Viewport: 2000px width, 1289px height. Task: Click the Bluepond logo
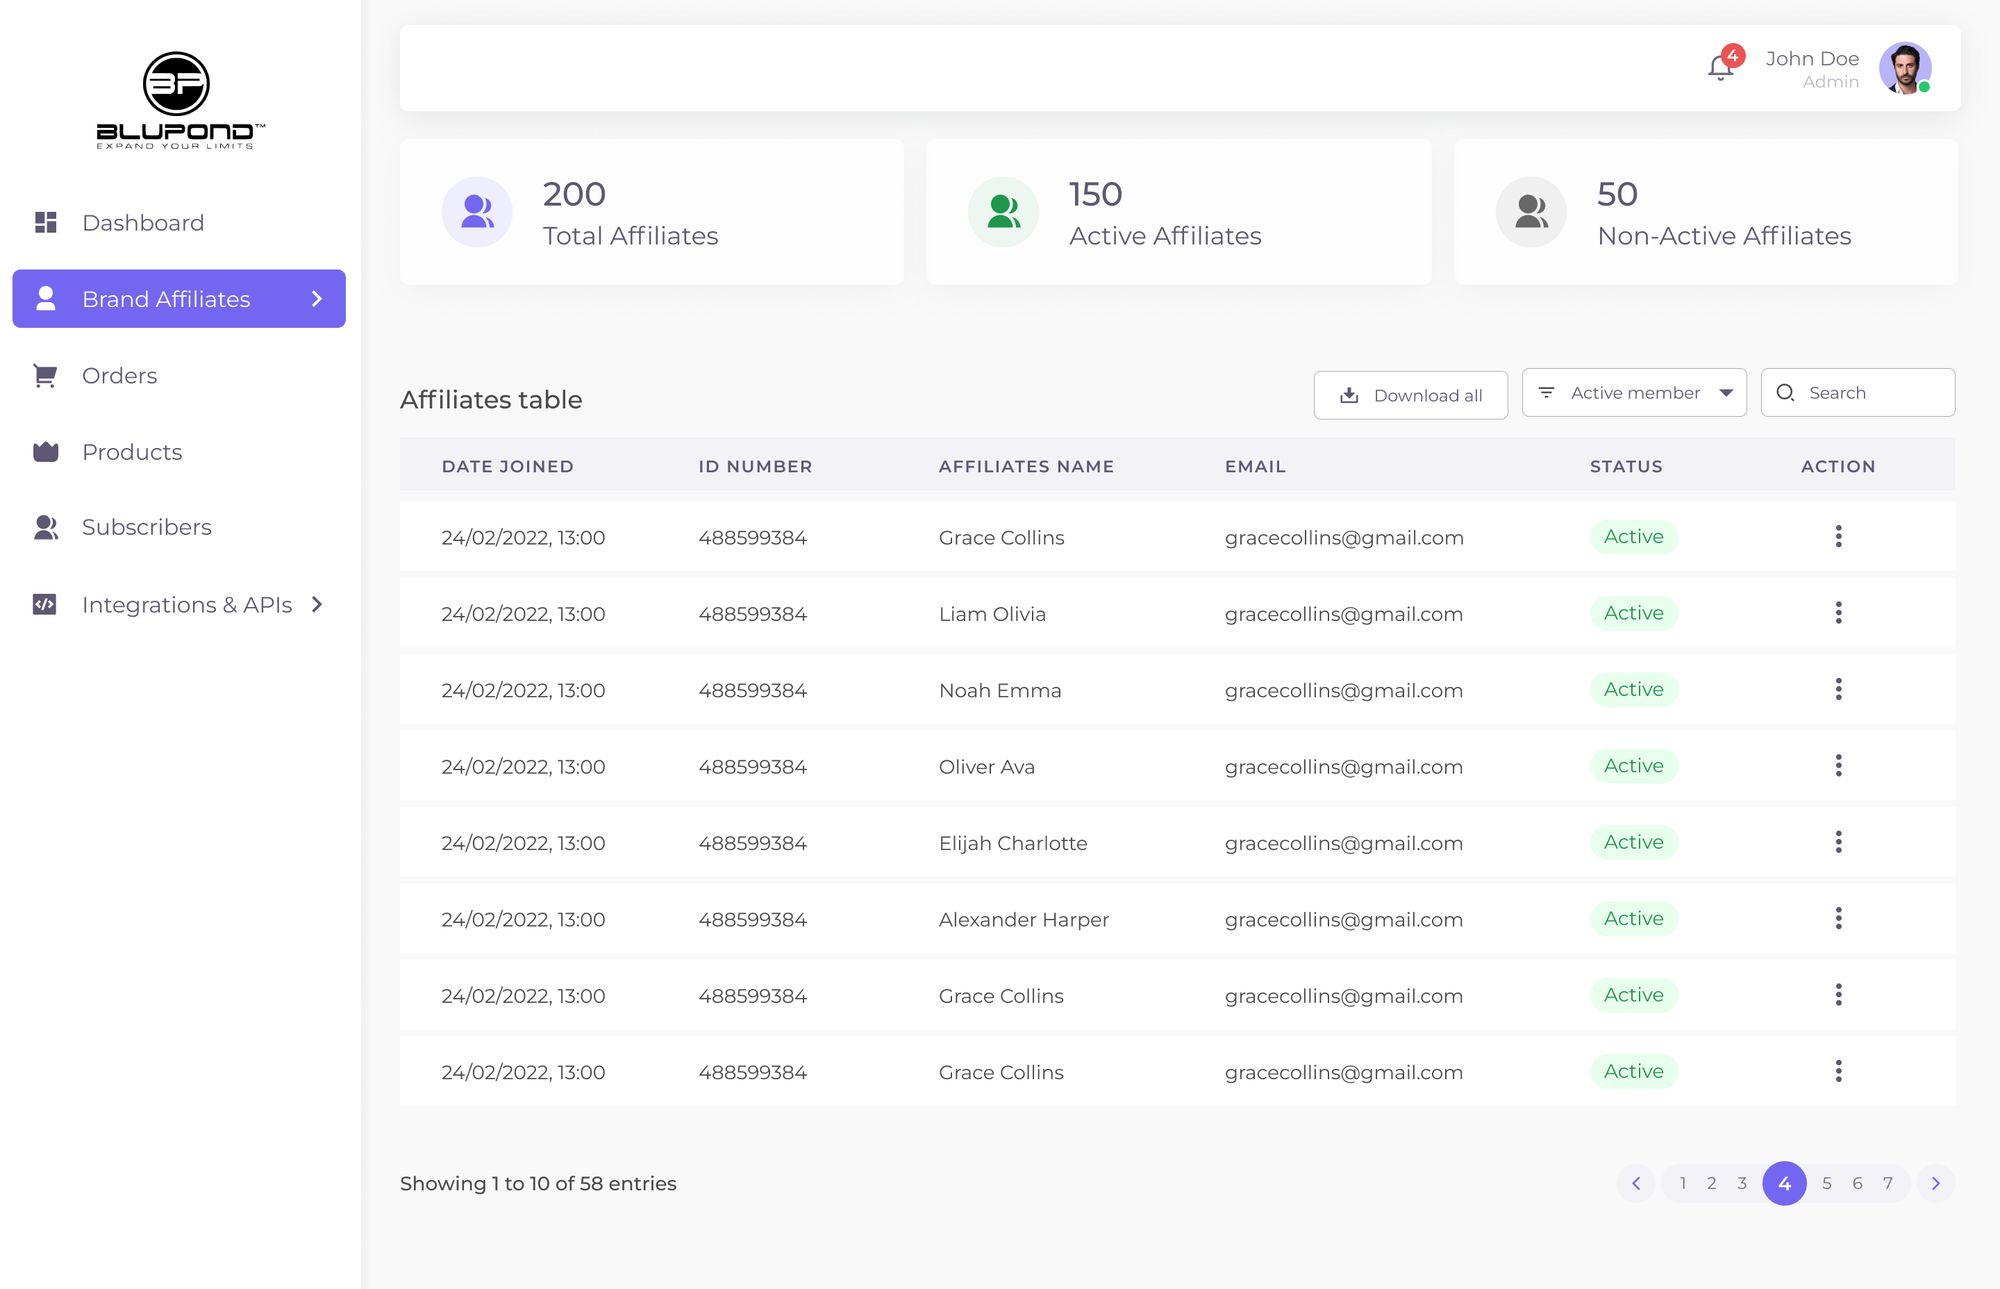(178, 100)
